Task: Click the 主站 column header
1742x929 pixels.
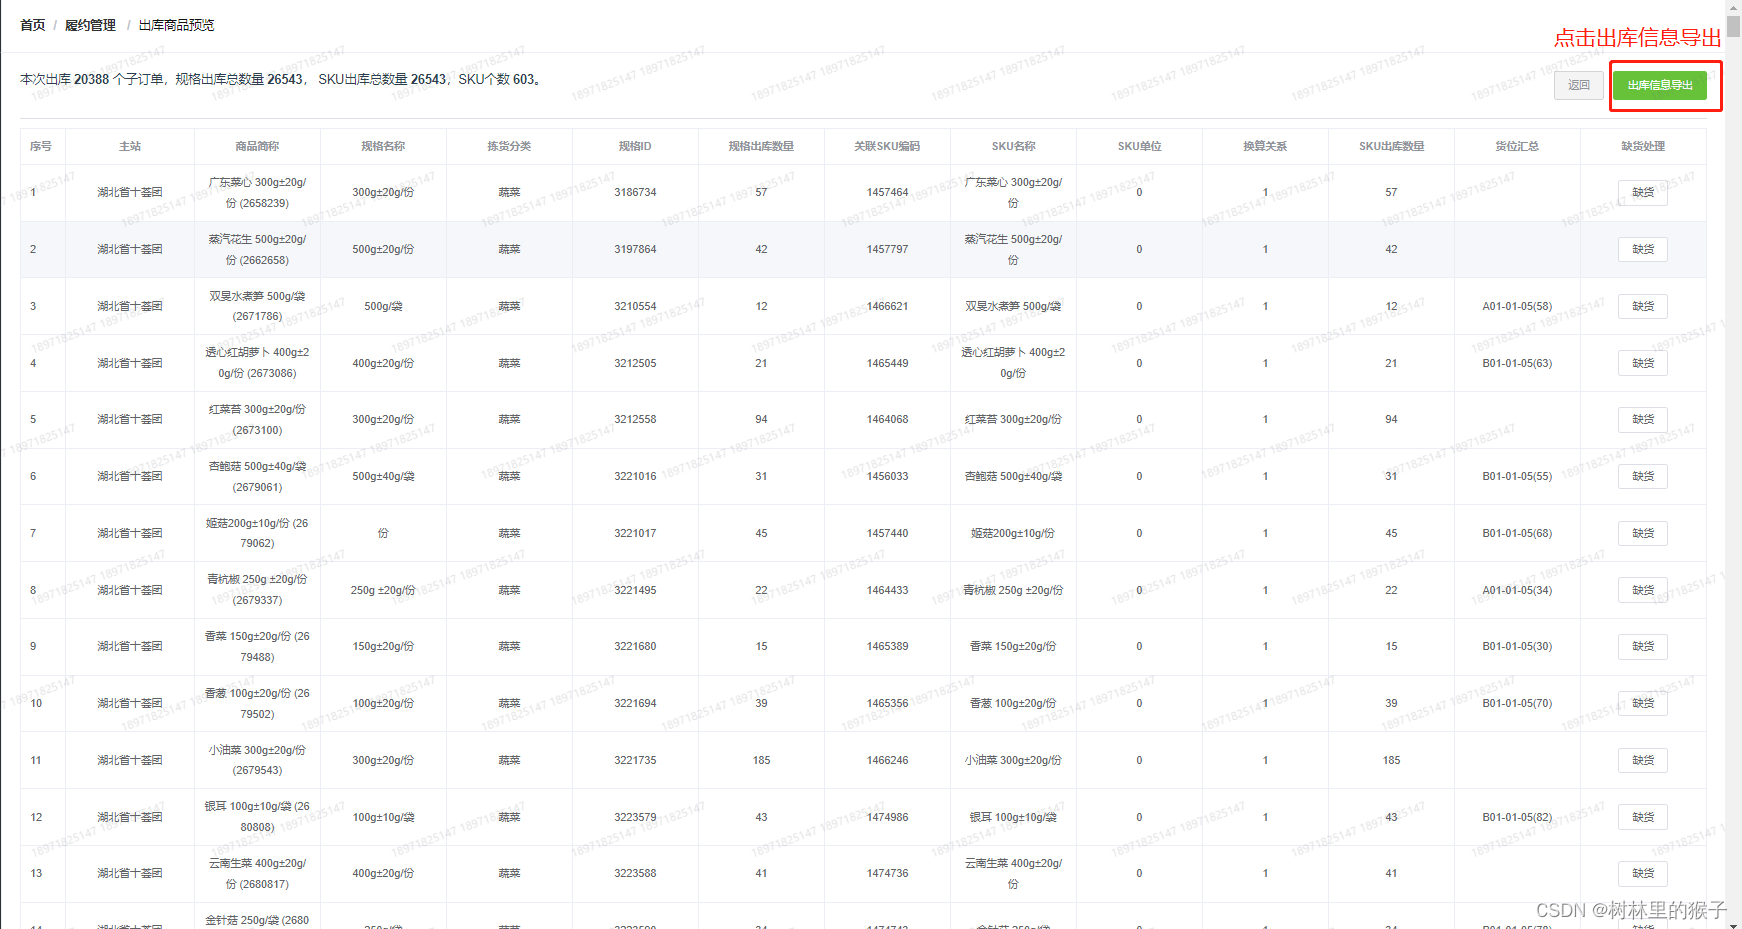Action: point(130,146)
